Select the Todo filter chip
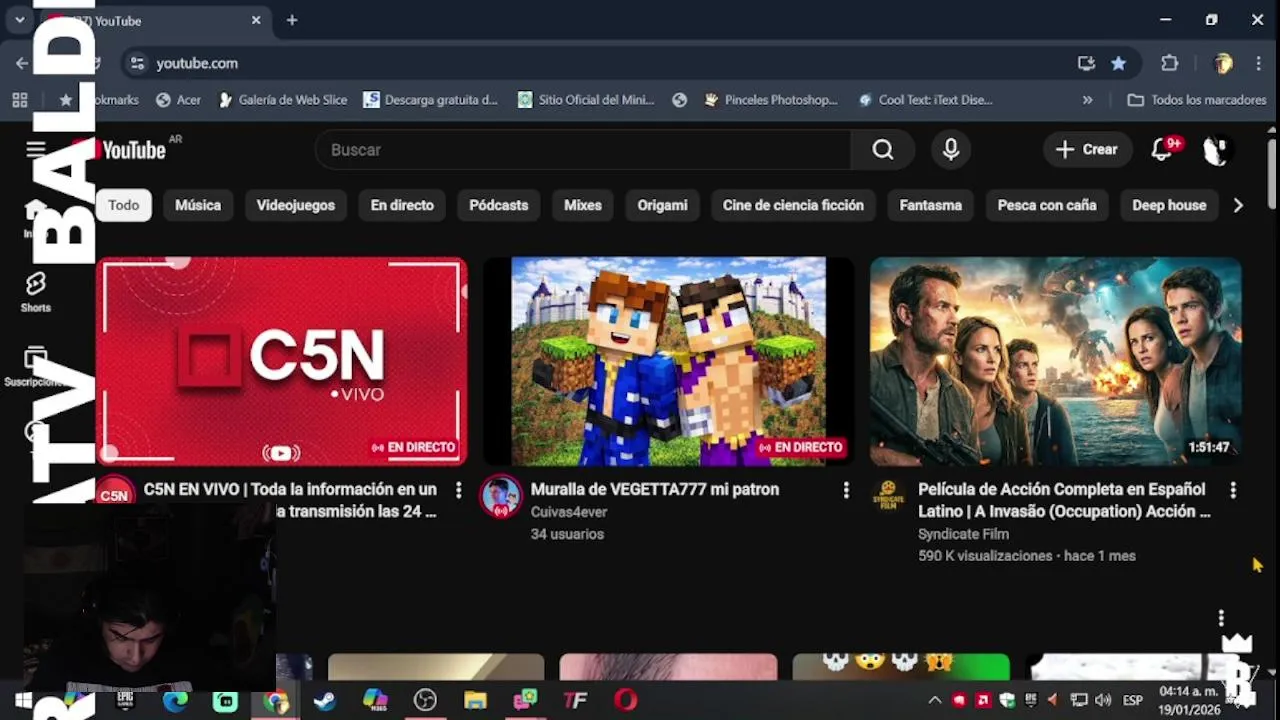Image resolution: width=1280 pixels, height=720 pixels. [x=124, y=205]
